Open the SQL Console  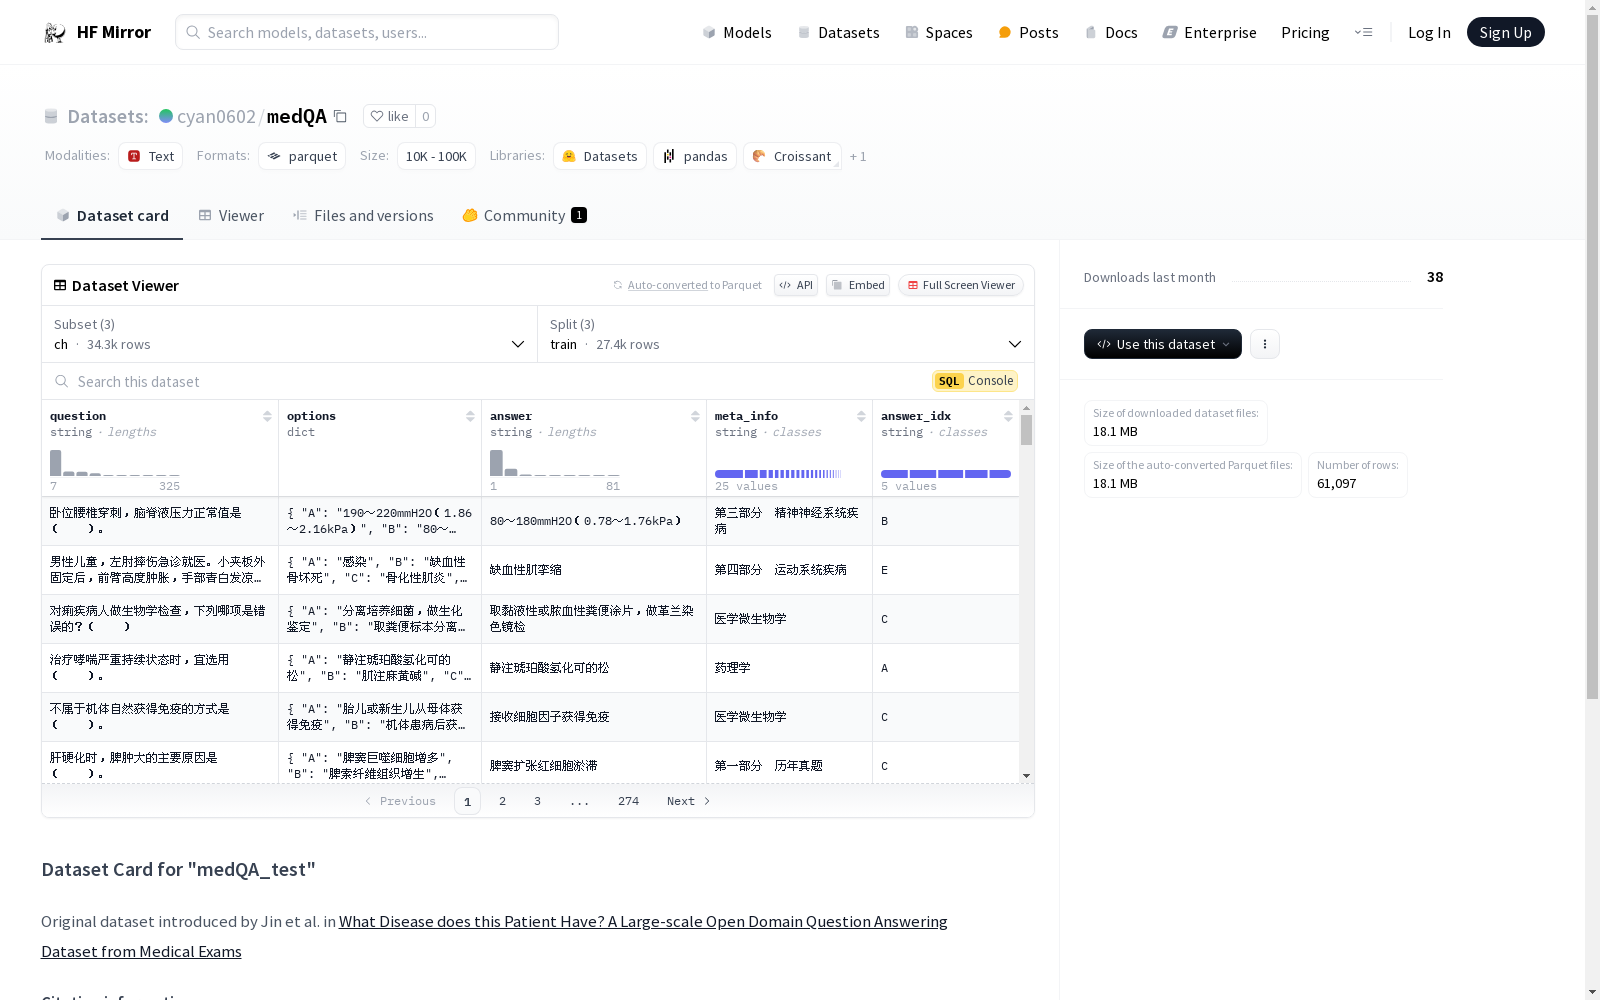coord(975,381)
